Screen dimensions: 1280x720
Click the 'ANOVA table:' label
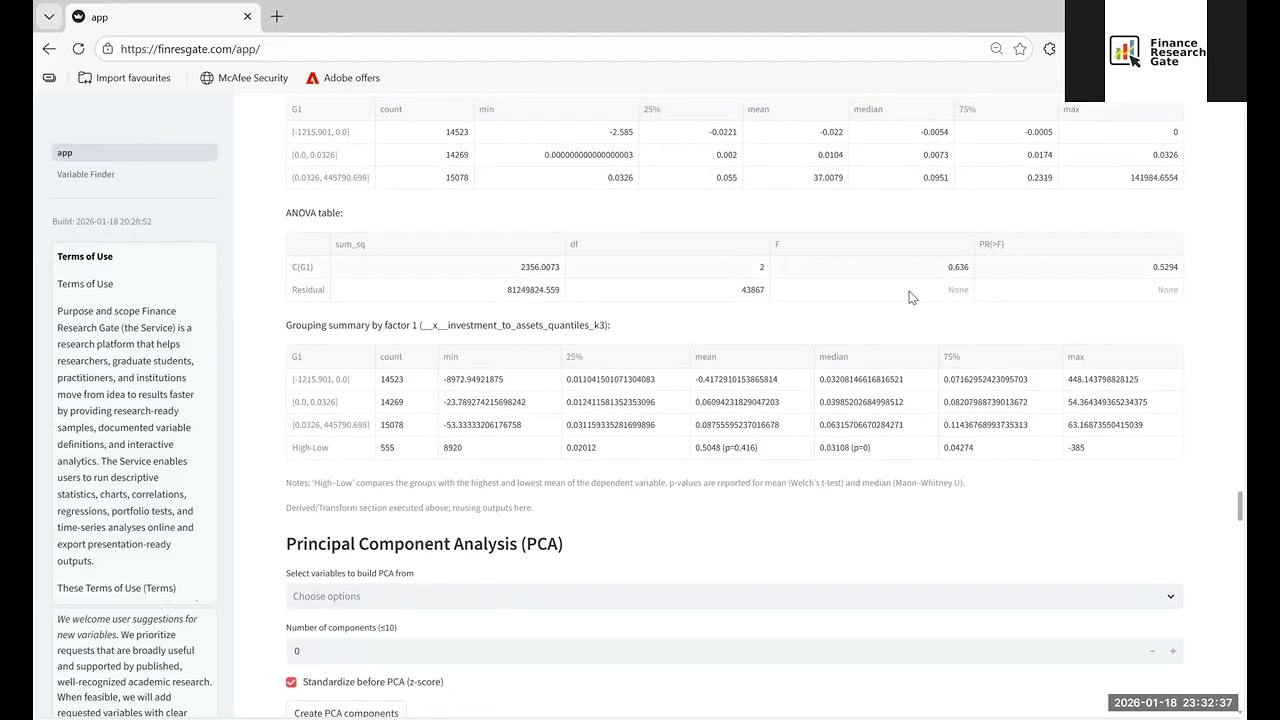314,213
